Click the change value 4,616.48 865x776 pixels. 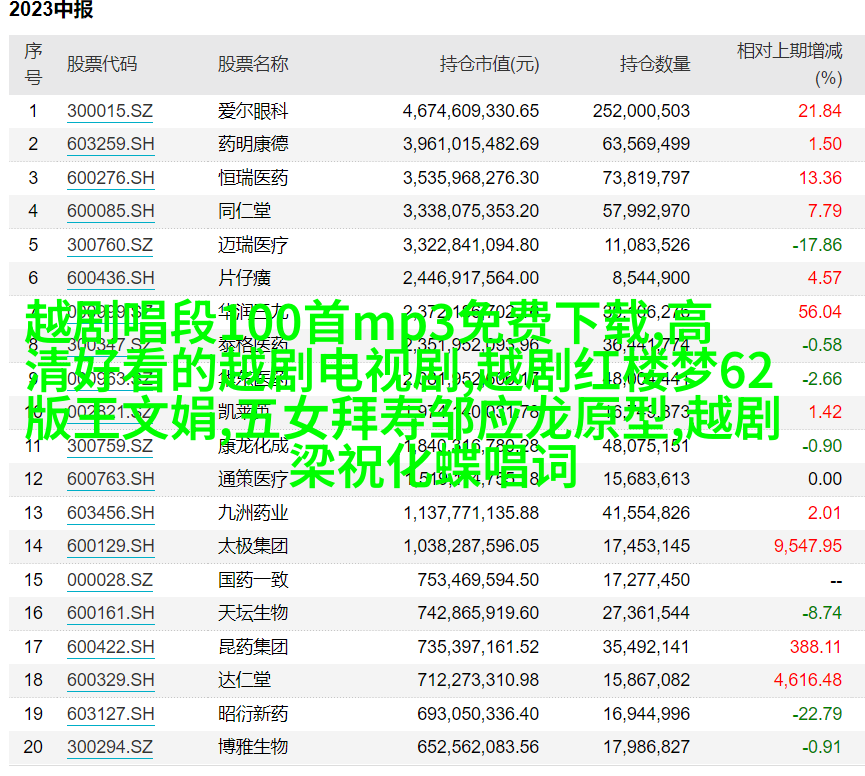coord(808,680)
